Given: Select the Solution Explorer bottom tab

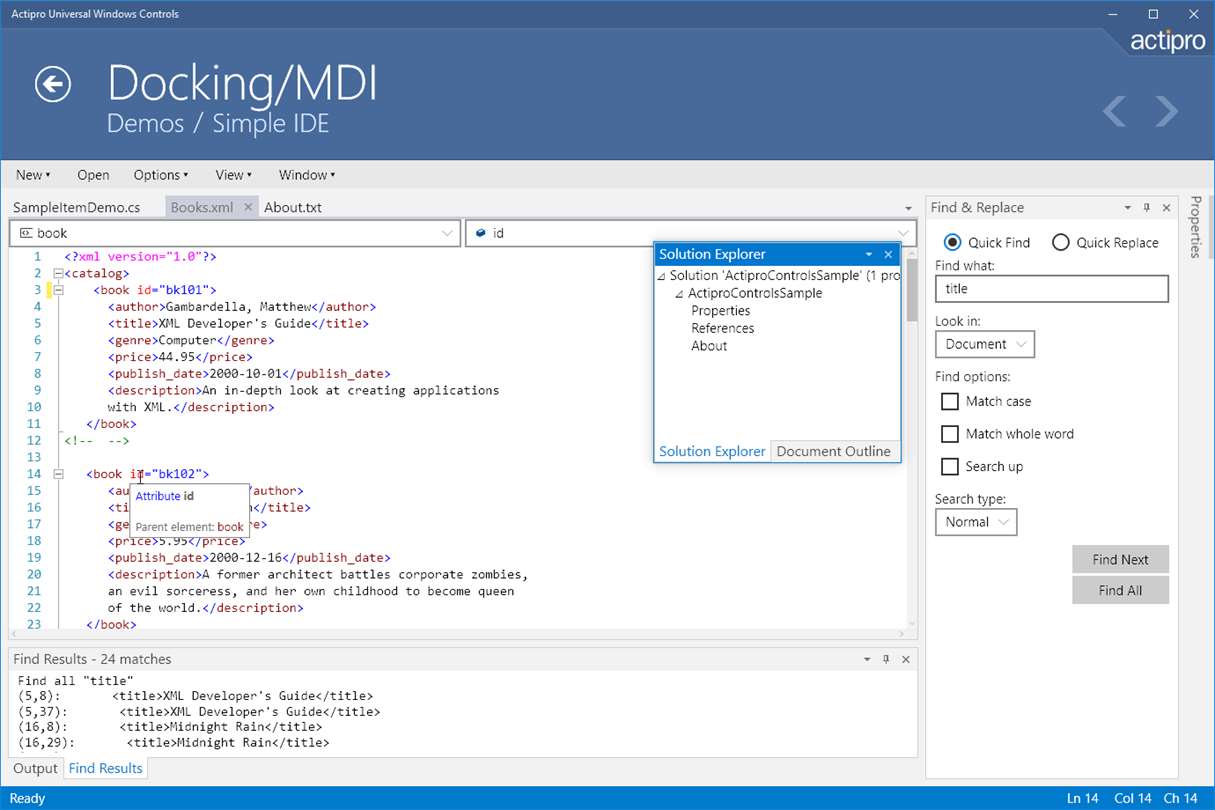Looking at the screenshot, I should (x=713, y=451).
